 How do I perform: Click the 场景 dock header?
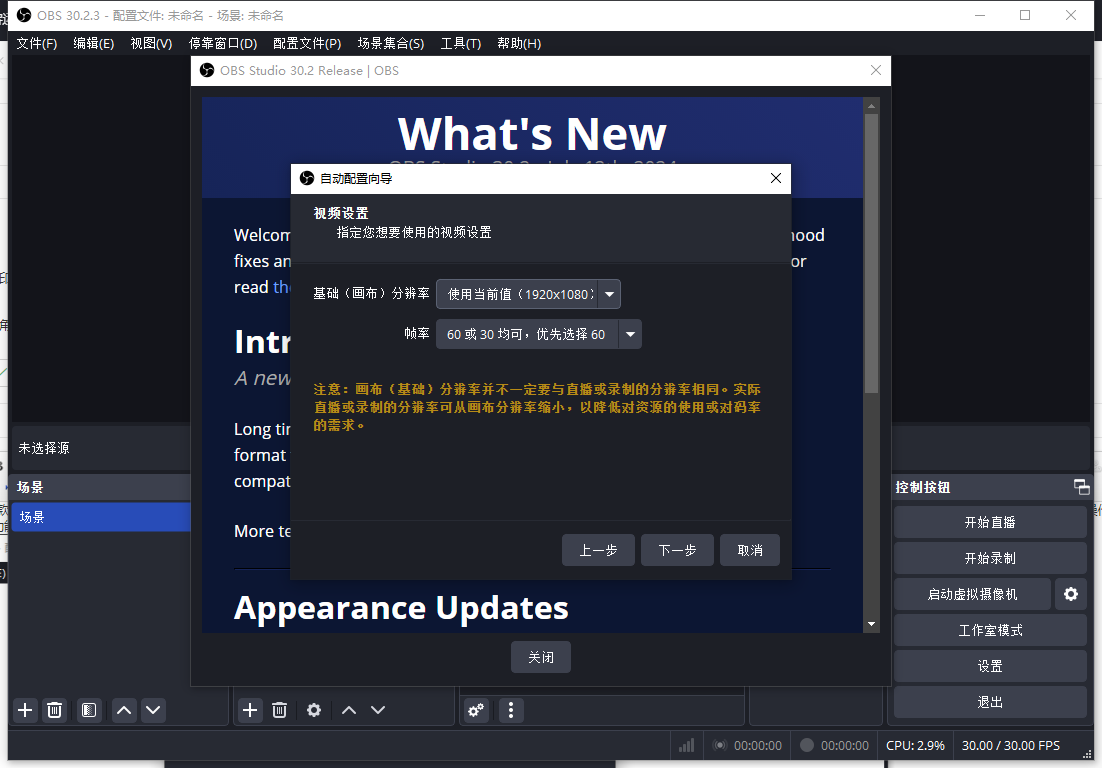pyautogui.click(x=101, y=487)
